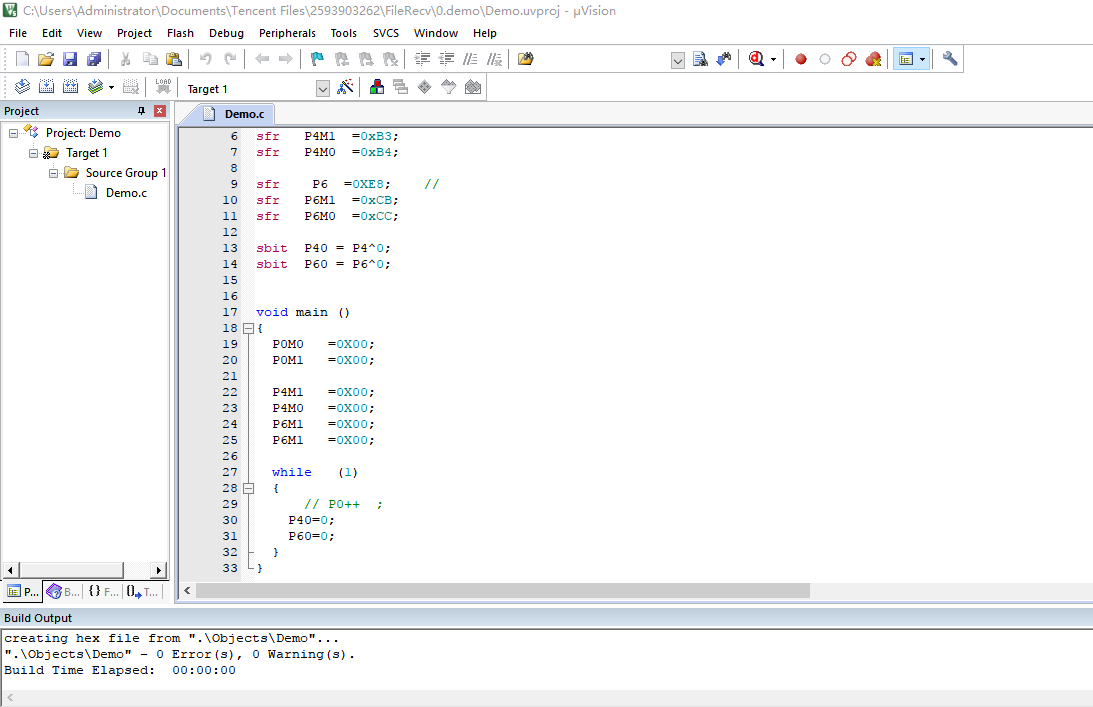Screen dimensions: 1093x707
Task: Switch to the Functions panel tab
Action: coord(103,591)
